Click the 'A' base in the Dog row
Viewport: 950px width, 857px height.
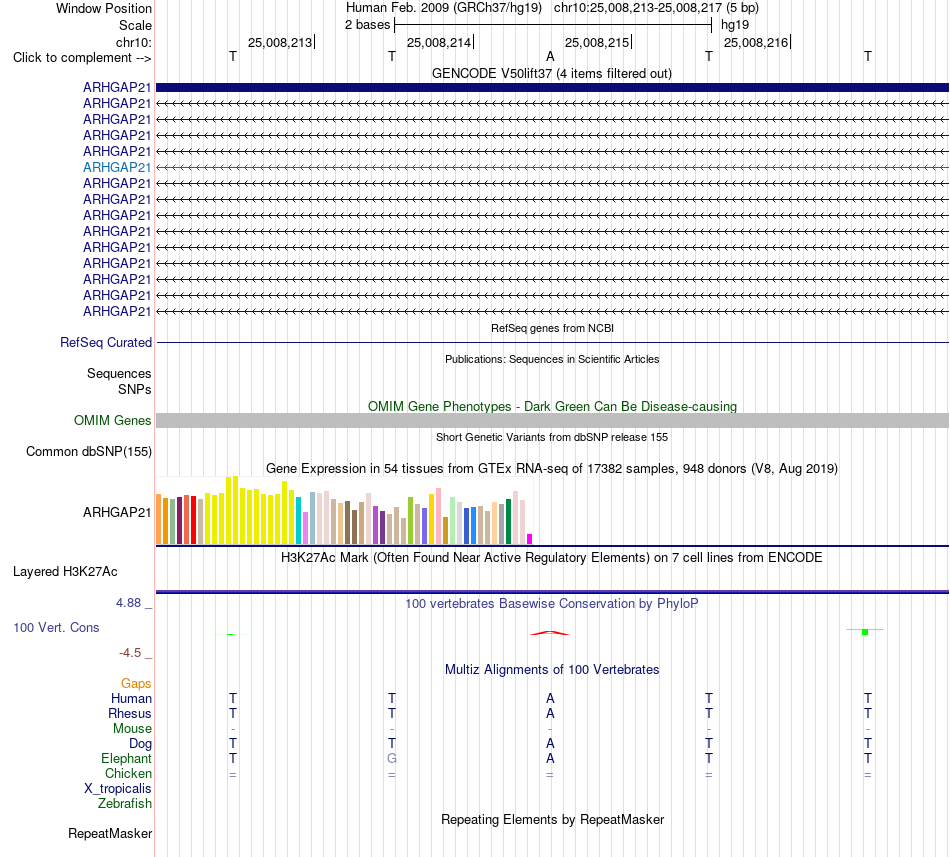pos(550,743)
